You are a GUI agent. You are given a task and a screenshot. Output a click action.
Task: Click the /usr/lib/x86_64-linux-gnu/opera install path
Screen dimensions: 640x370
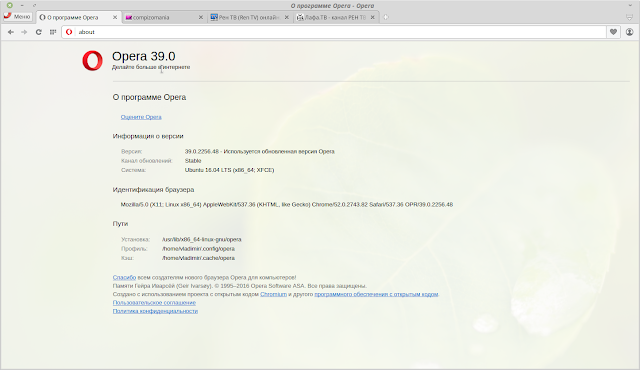tap(202, 239)
